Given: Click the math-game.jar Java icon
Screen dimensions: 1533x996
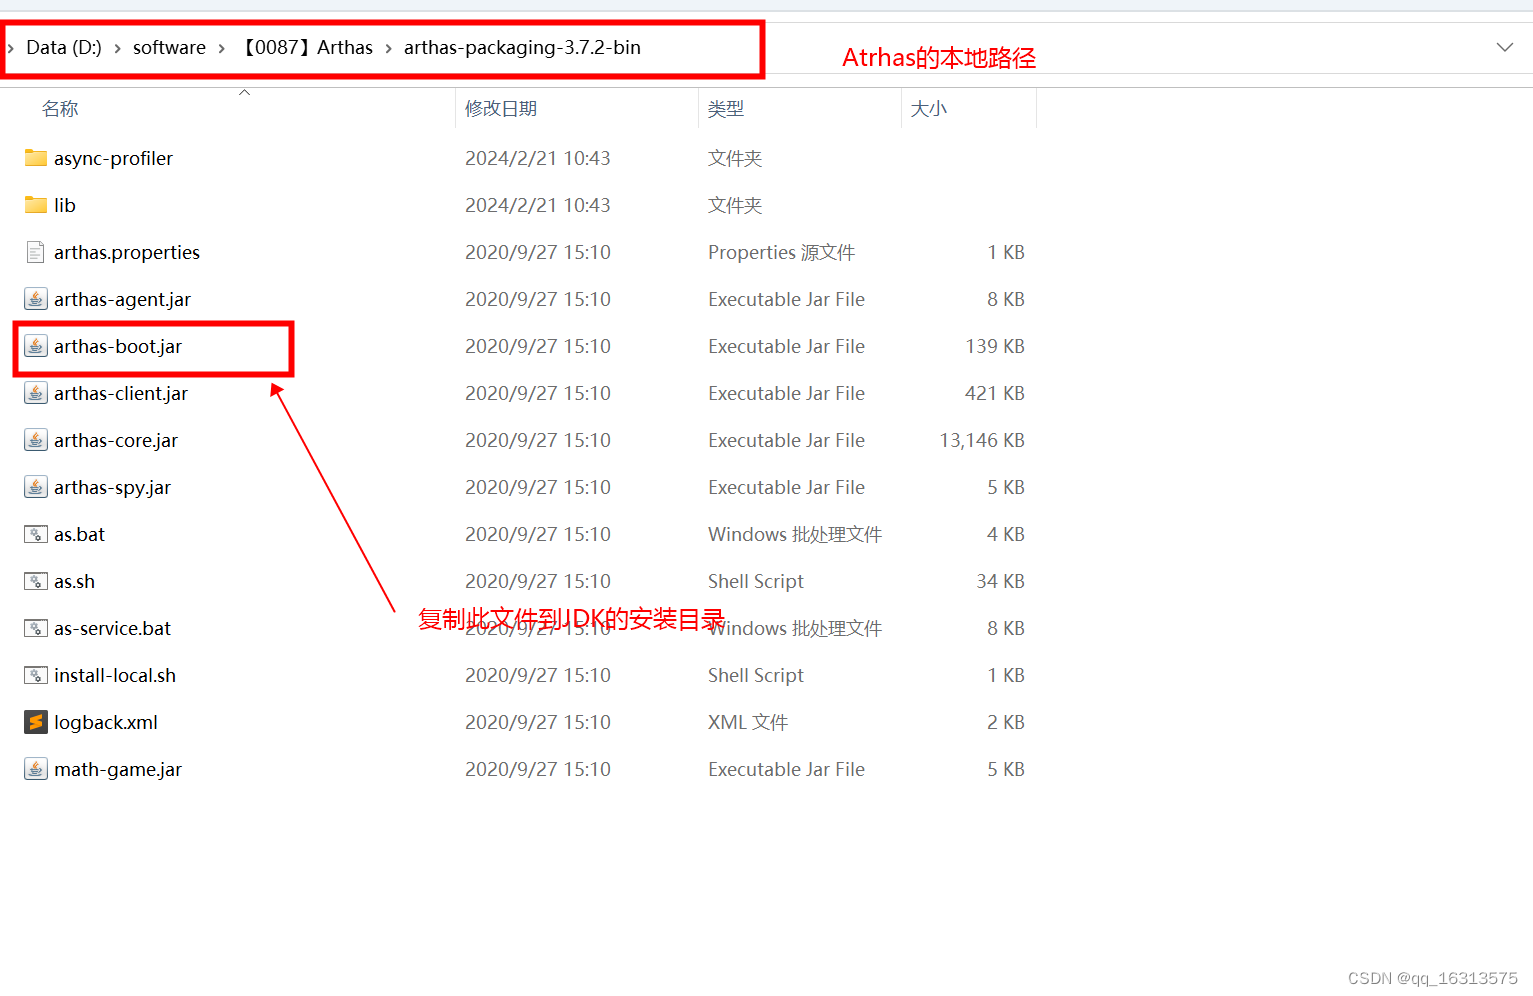Looking at the screenshot, I should (x=35, y=768).
